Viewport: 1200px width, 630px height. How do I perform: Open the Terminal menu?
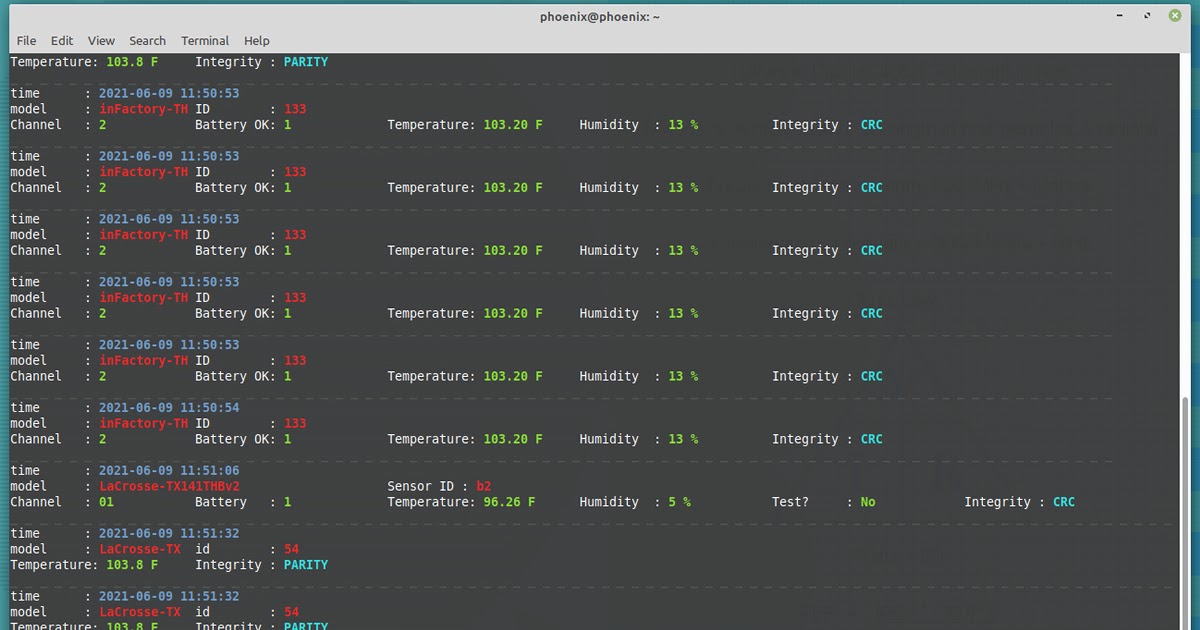point(205,41)
